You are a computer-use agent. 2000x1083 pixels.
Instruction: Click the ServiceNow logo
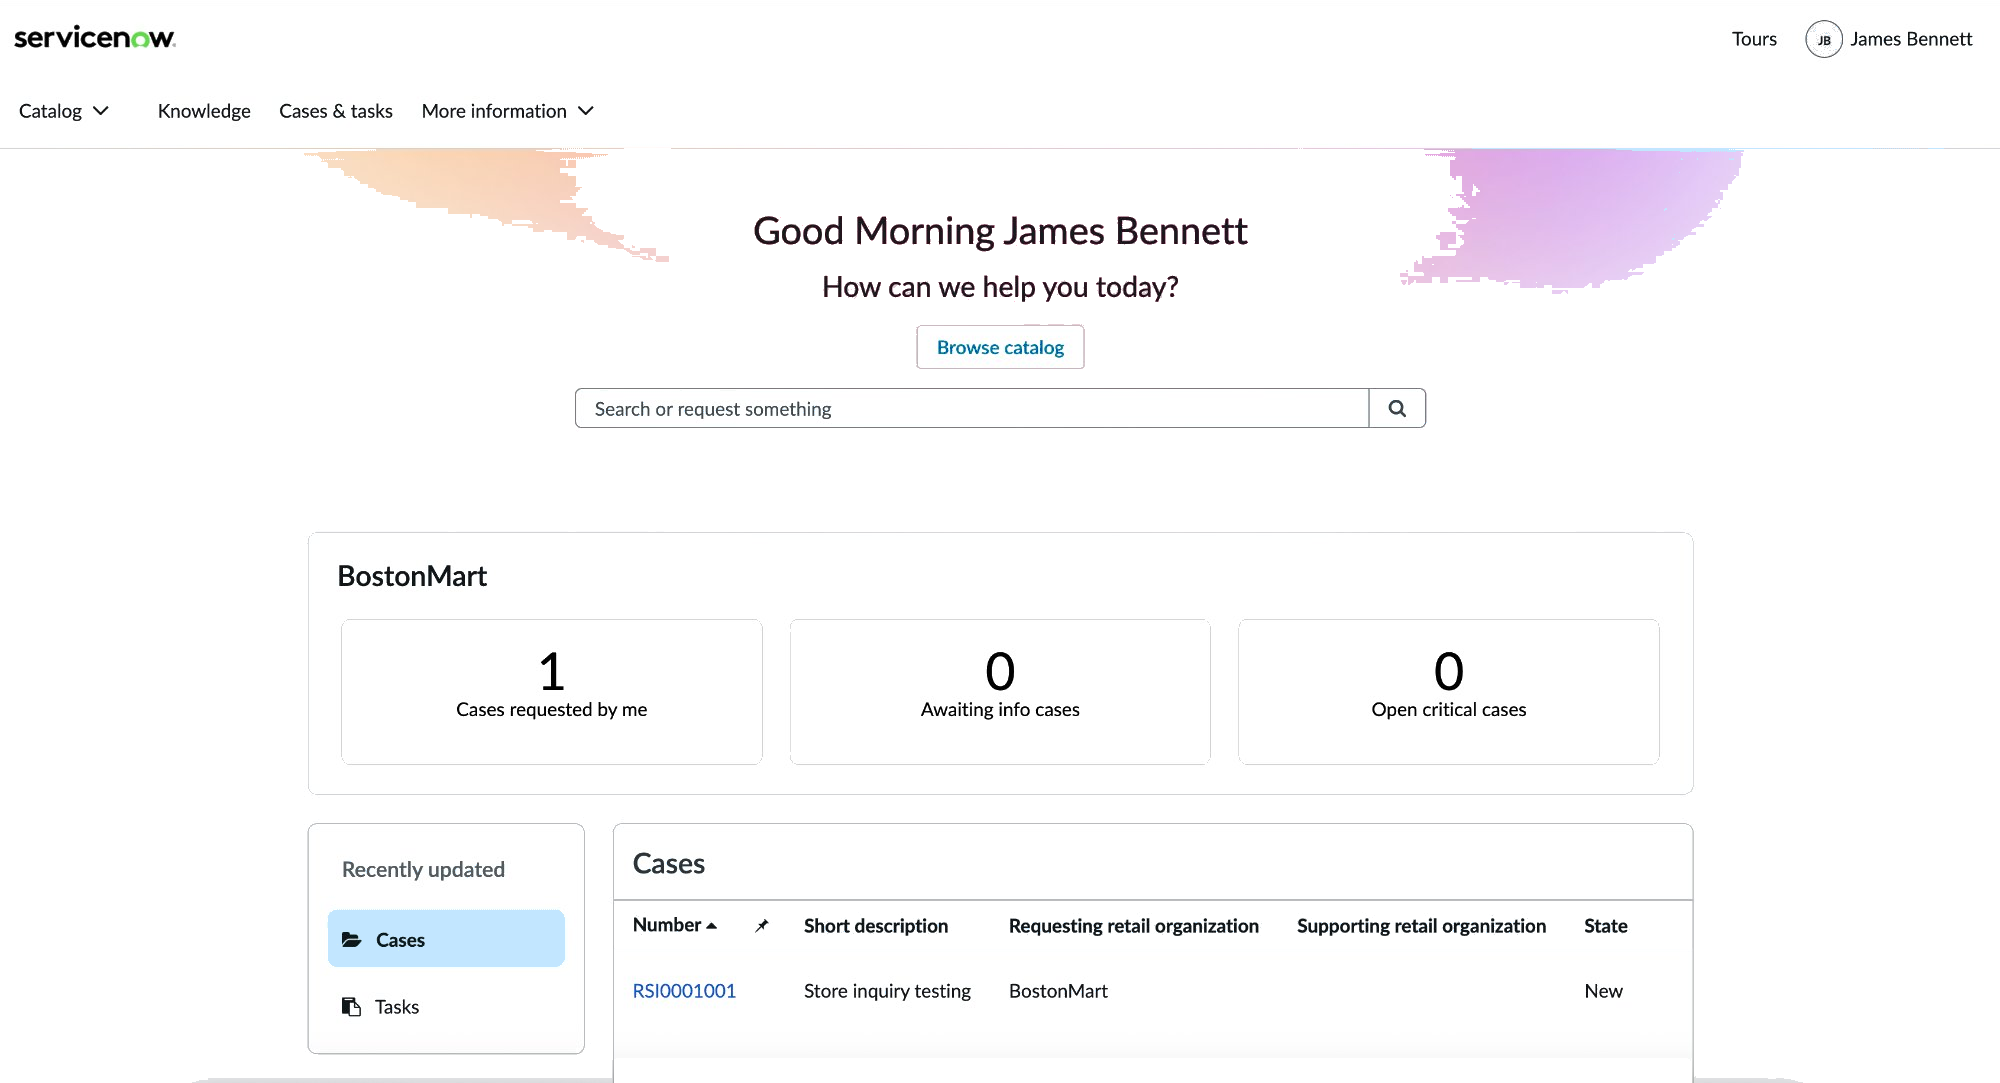coord(95,38)
